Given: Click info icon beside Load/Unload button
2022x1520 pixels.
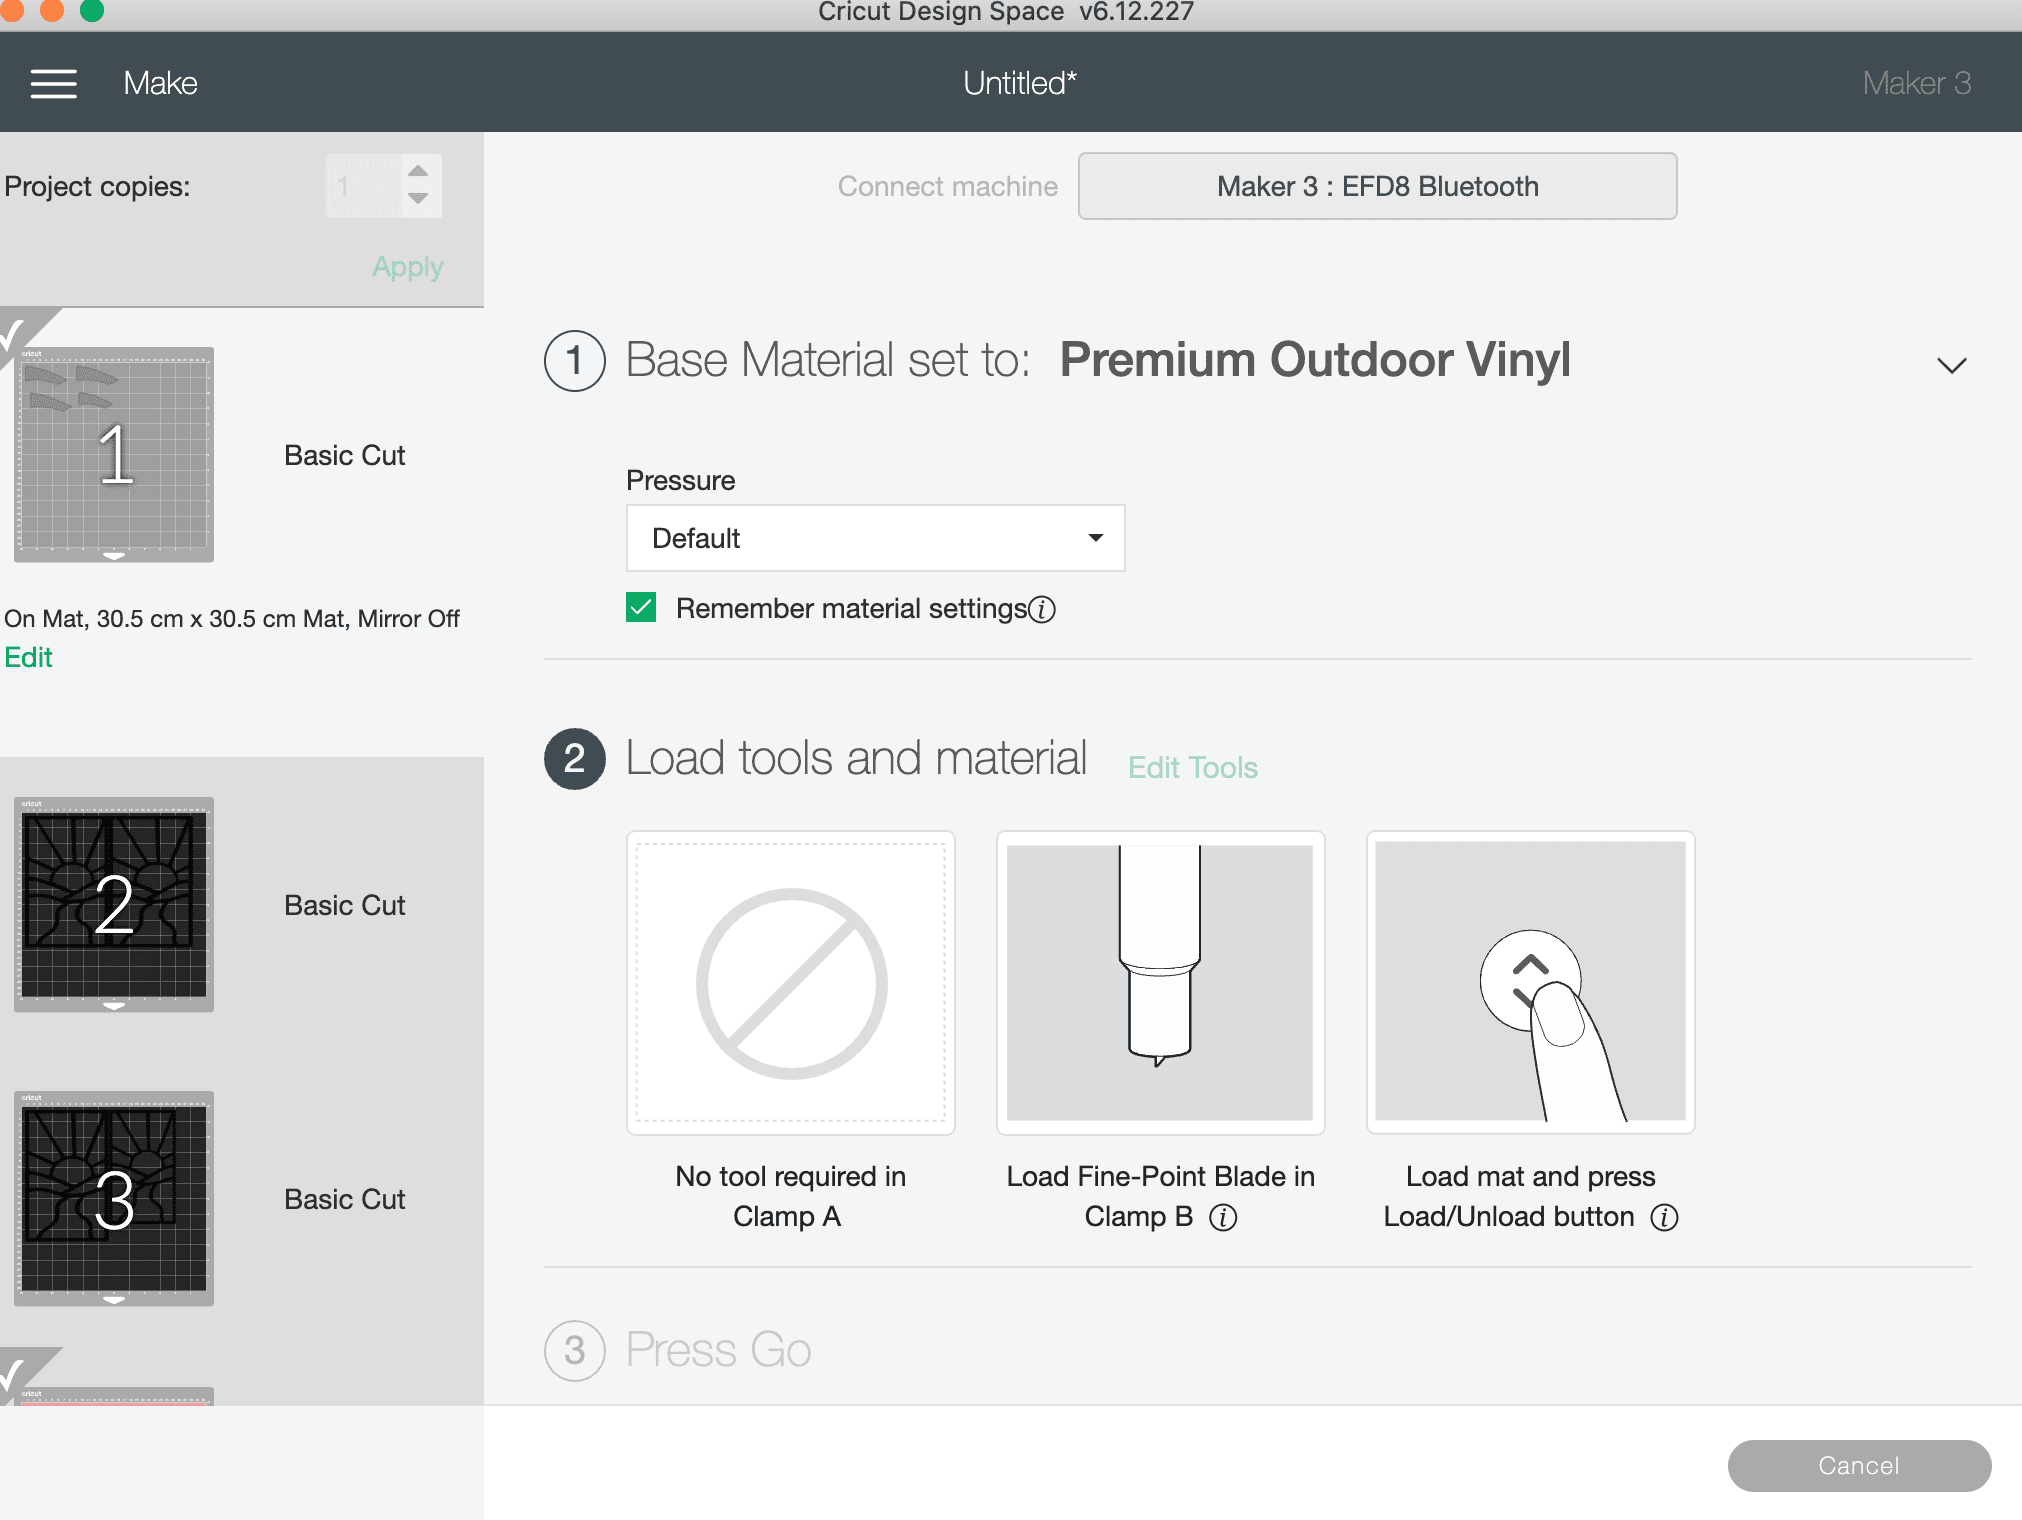Looking at the screenshot, I should point(1664,1217).
